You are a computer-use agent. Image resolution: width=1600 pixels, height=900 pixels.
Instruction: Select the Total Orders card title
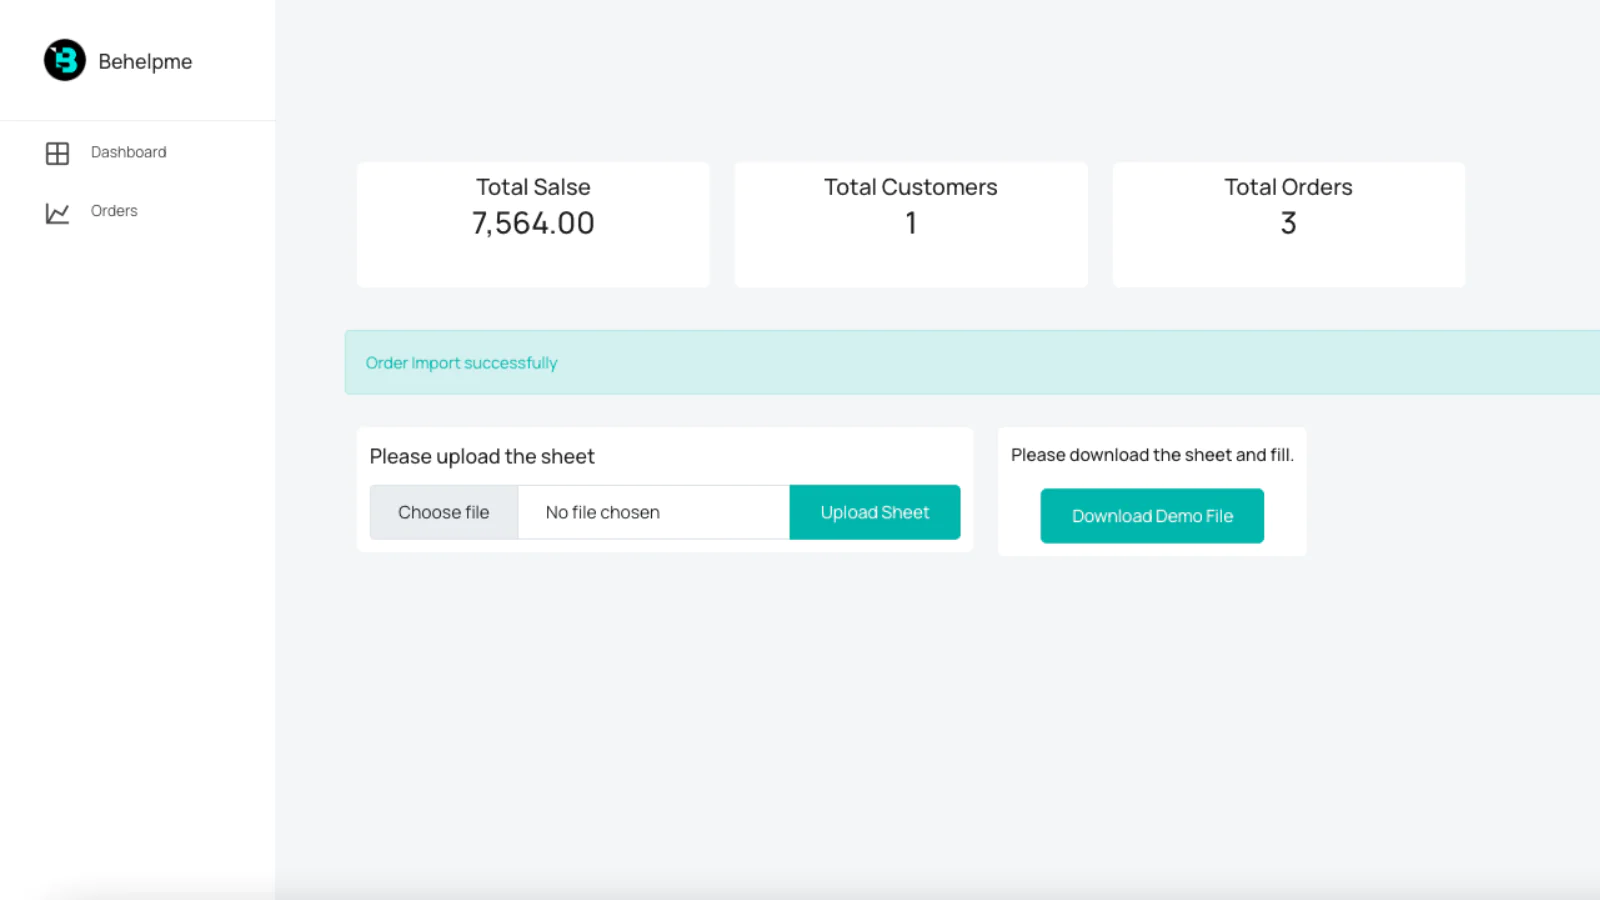(1288, 187)
